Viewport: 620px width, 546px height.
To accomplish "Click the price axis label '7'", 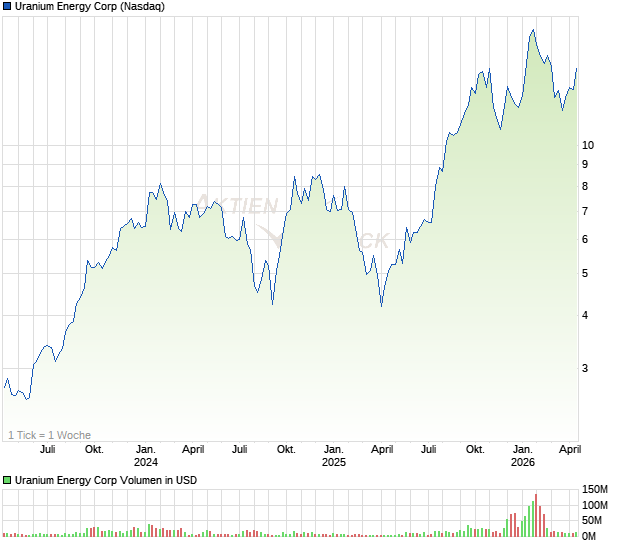I will (x=585, y=211).
